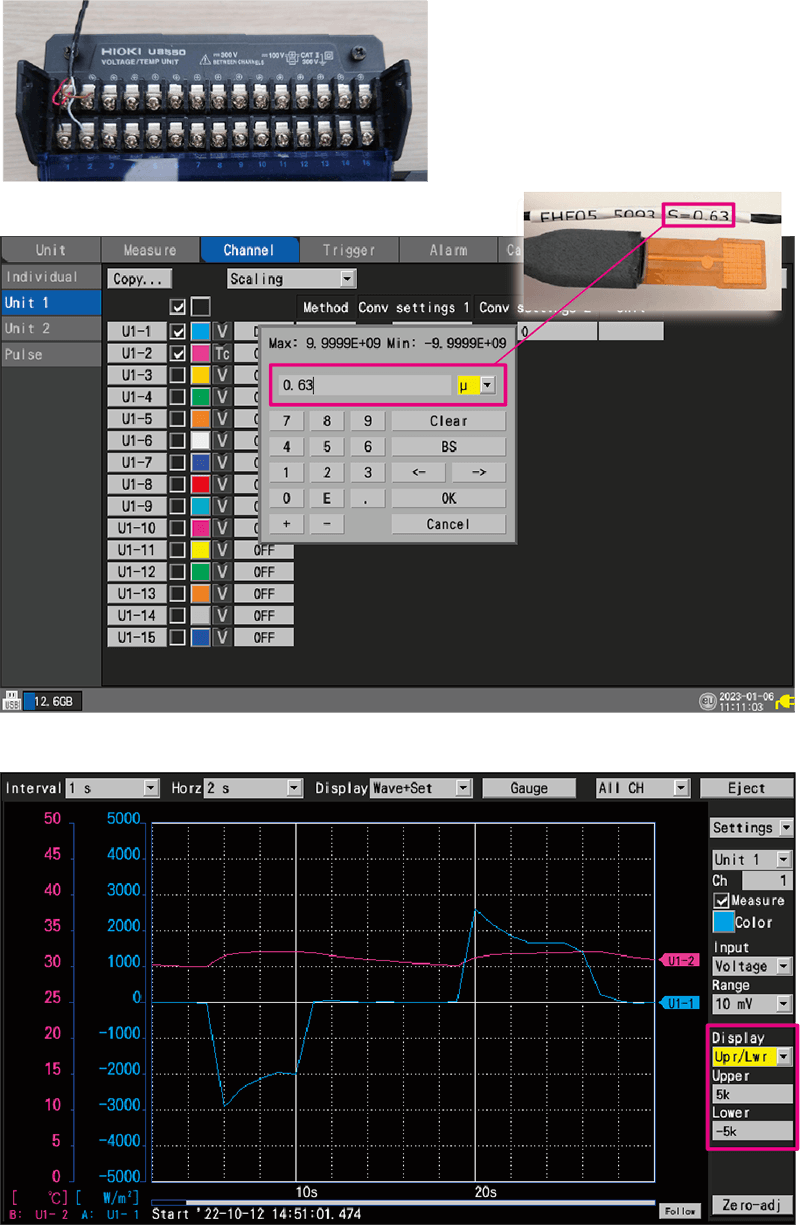Toggle the Measure checkbox in waveform settings
800x1225 pixels.
click(x=721, y=900)
